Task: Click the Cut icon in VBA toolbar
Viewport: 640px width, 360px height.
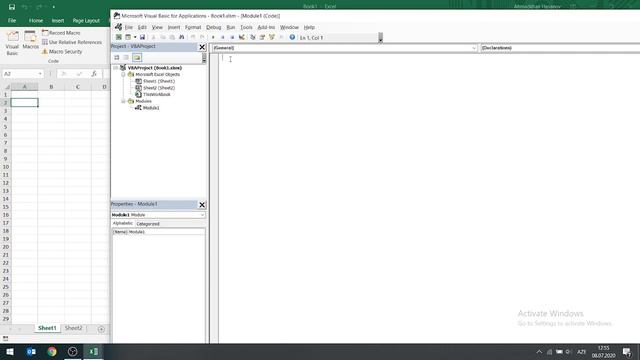Action: click(153, 37)
